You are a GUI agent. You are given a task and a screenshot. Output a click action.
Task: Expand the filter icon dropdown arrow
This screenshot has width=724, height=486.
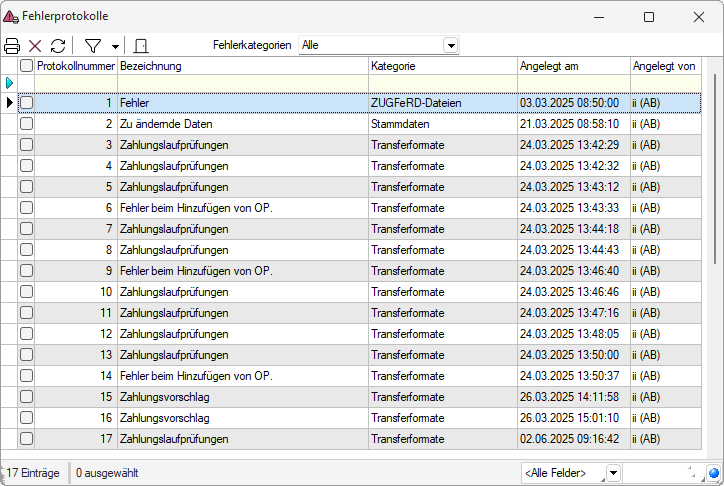pyautogui.click(x=115, y=47)
